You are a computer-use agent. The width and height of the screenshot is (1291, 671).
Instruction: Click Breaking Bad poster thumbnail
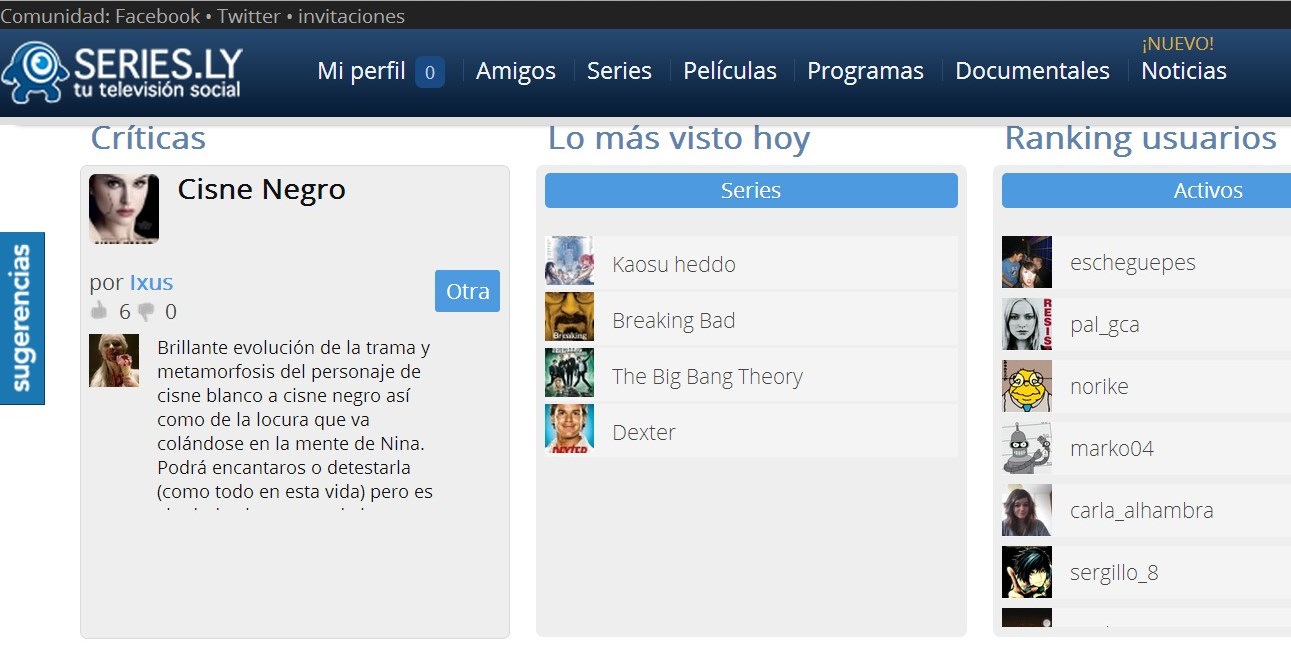(x=569, y=317)
